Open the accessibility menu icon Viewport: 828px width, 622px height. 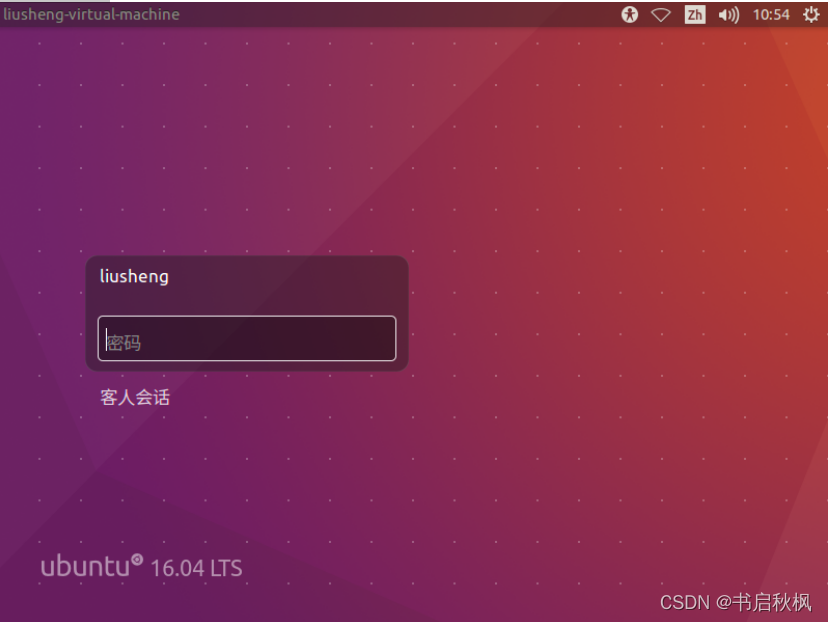coord(629,14)
